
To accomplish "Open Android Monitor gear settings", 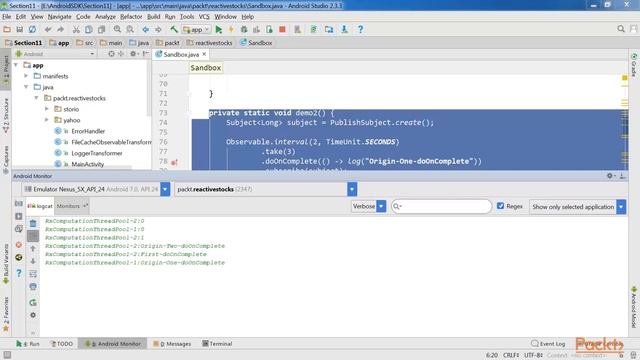I will 610,176.
